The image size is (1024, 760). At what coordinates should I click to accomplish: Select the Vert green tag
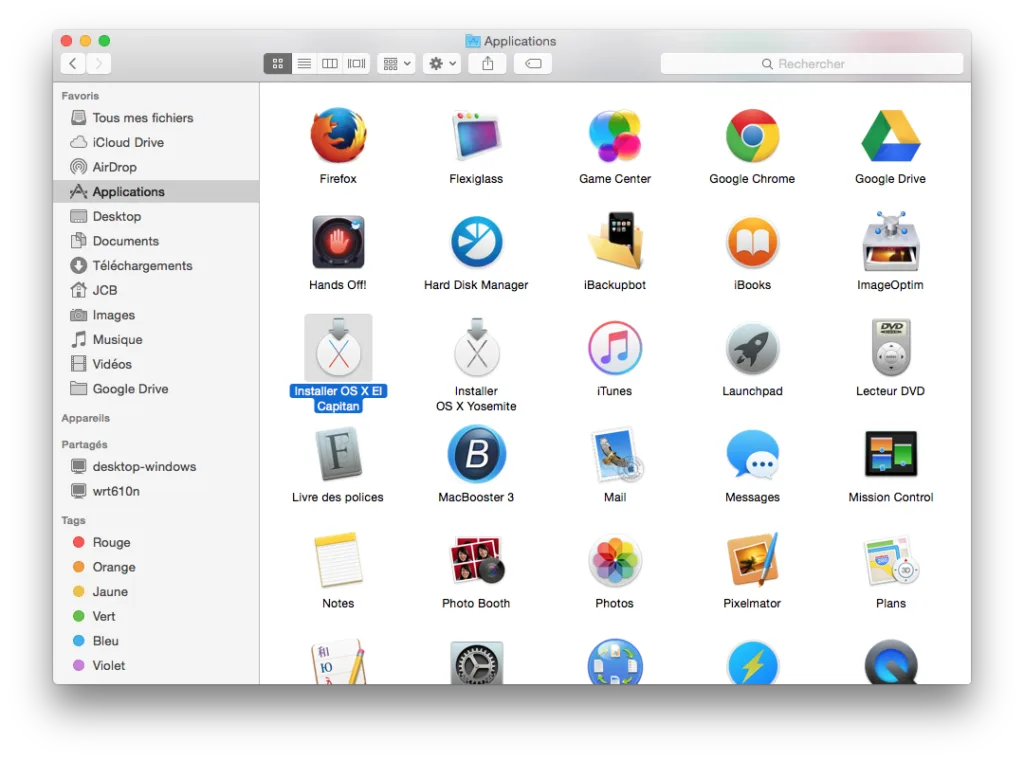pyautogui.click(x=155, y=616)
